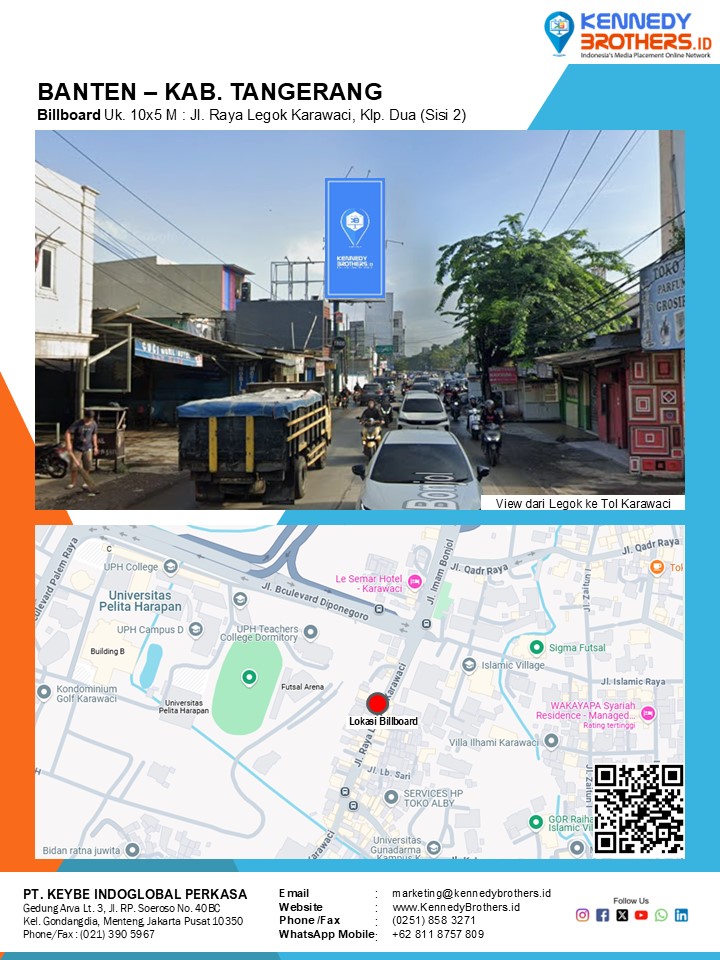Click the Islamic Village school pin
The height and width of the screenshot is (960, 720).
coord(469,665)
